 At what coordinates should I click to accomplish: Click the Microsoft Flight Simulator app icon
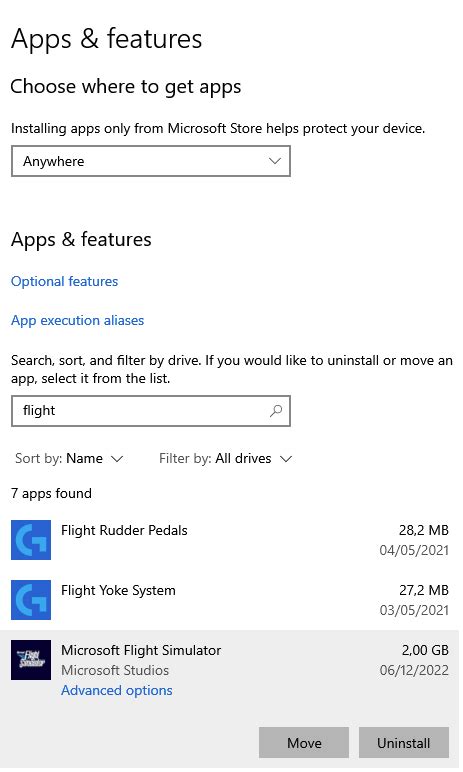(31, 660)
